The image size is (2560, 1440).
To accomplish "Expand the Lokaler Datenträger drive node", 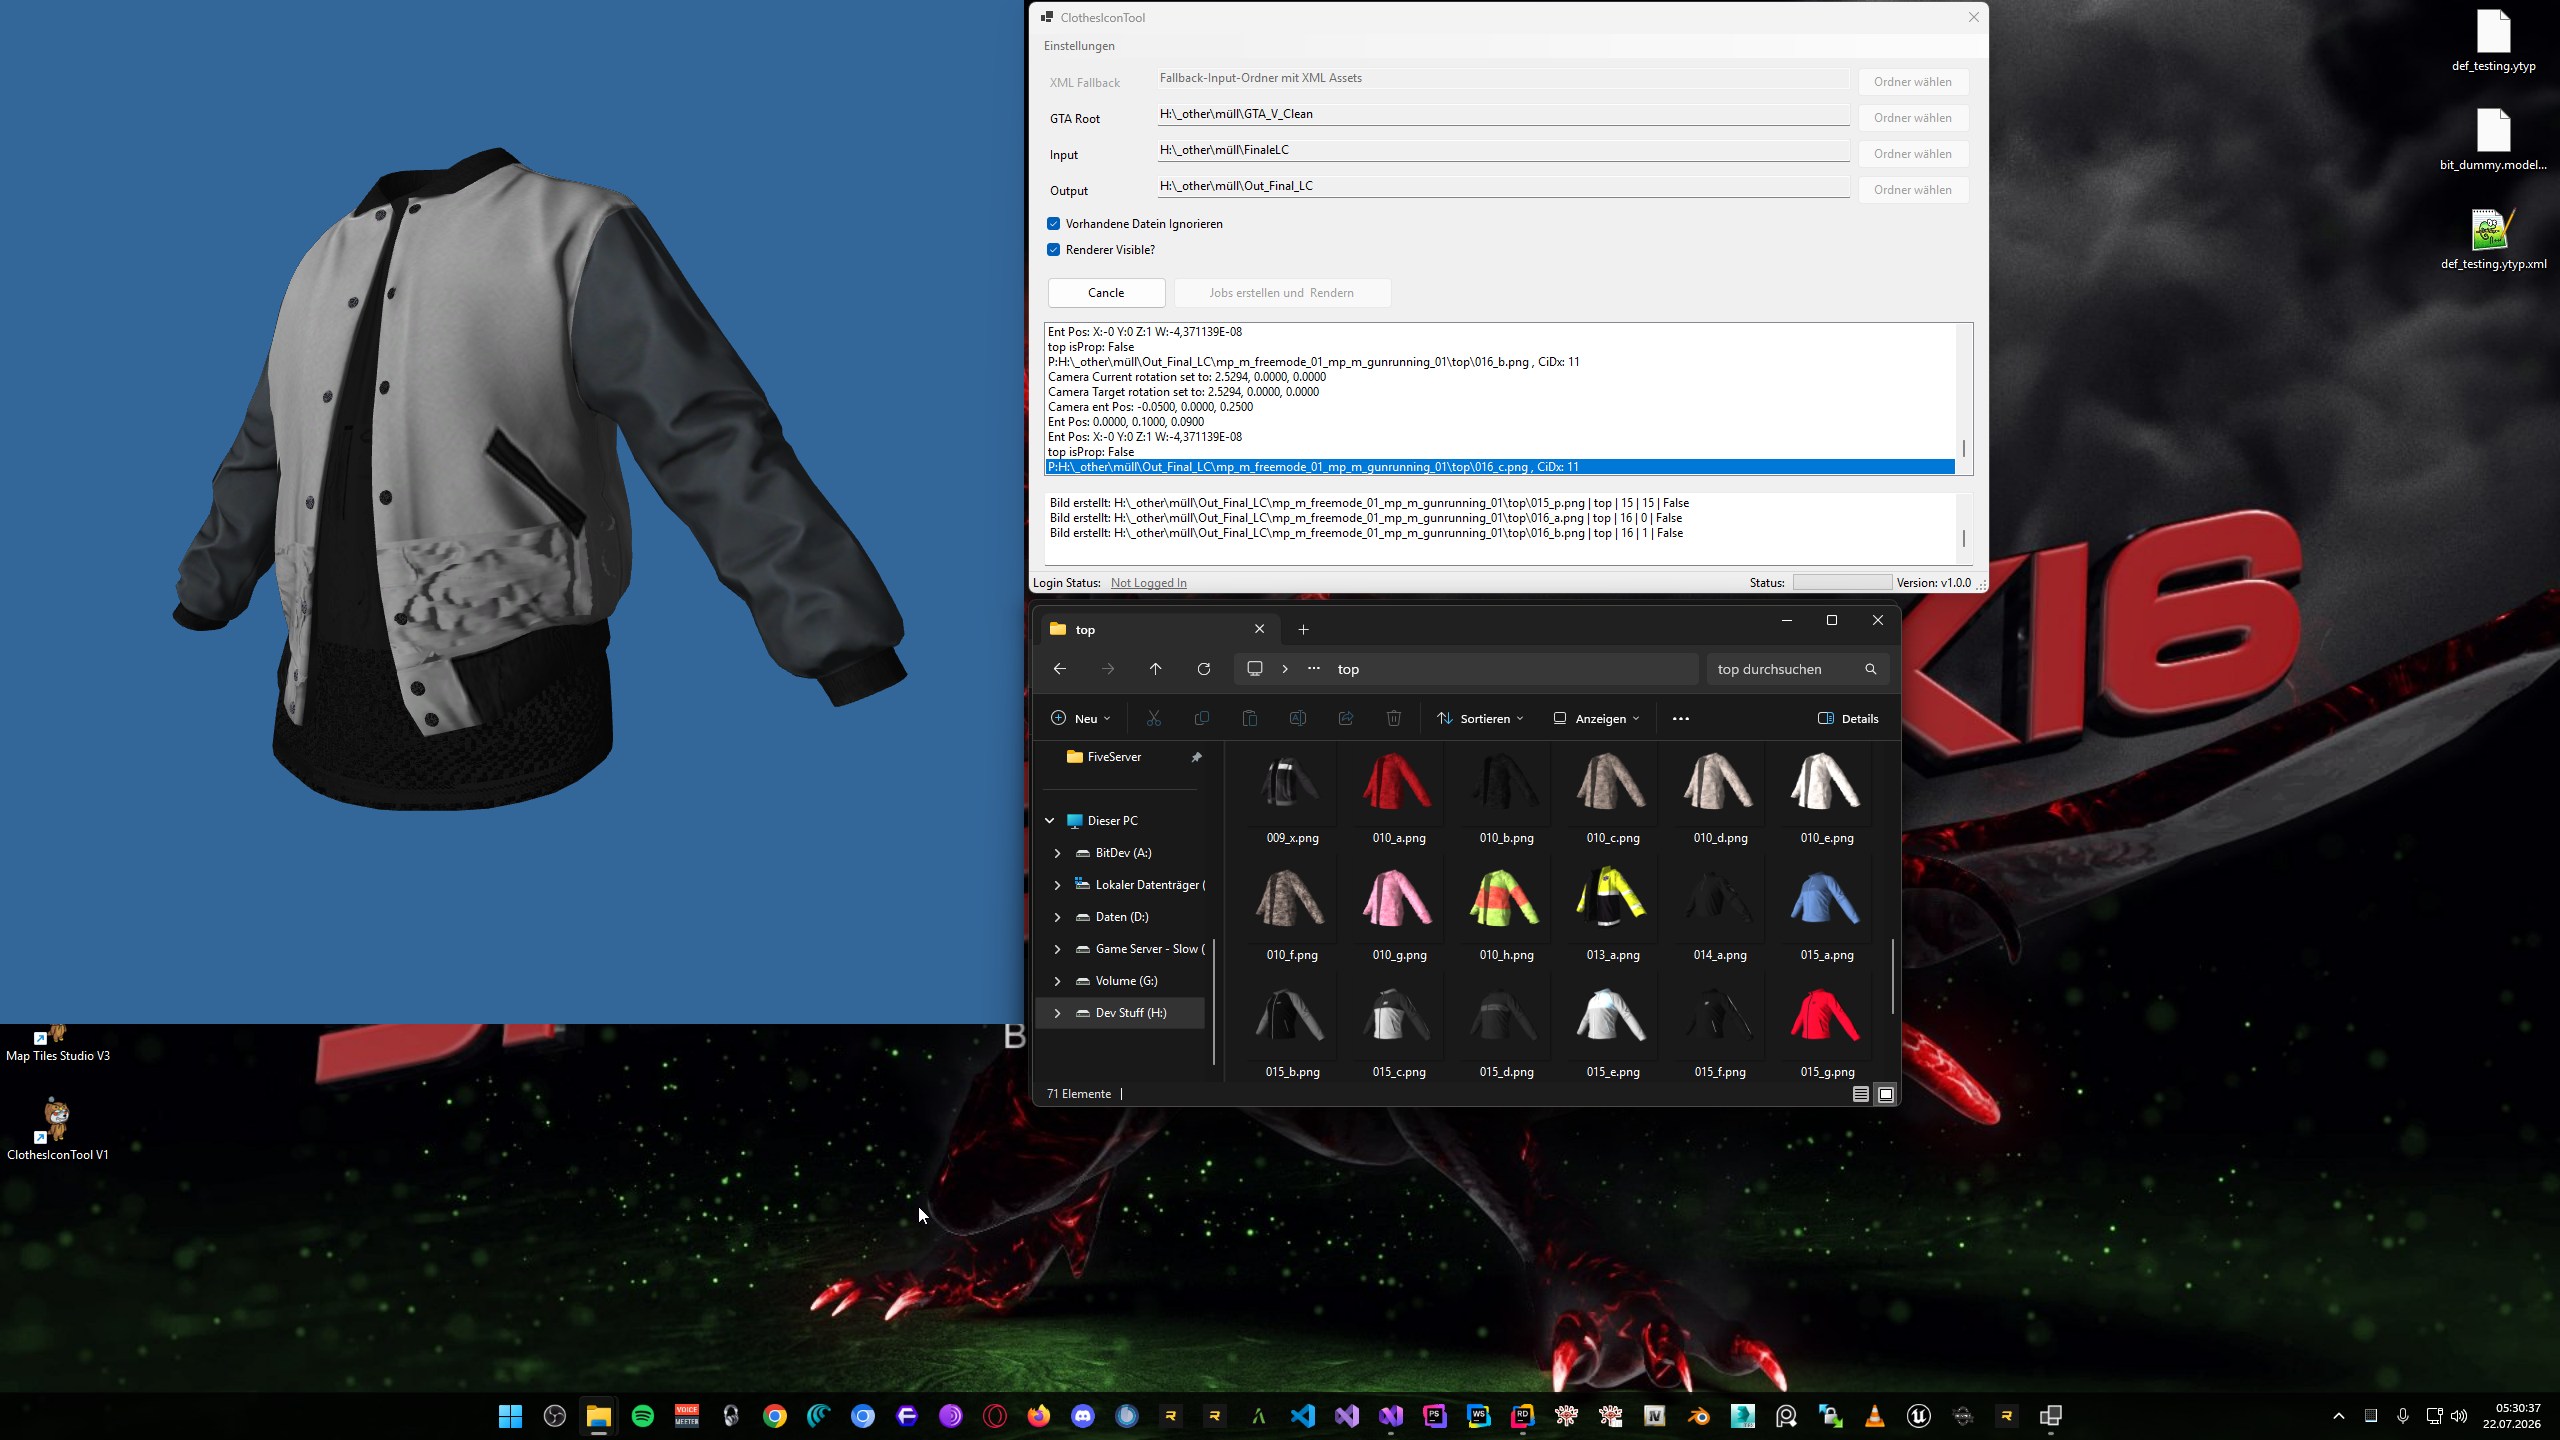I will (x=1057, y=885).
